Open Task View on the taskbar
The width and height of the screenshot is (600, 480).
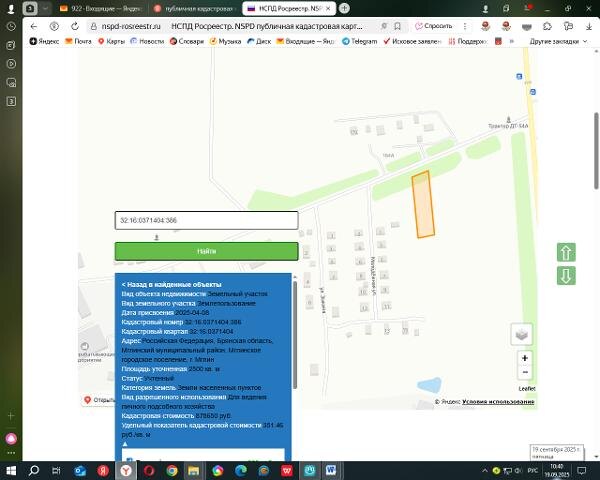click(x=56, y=470)
